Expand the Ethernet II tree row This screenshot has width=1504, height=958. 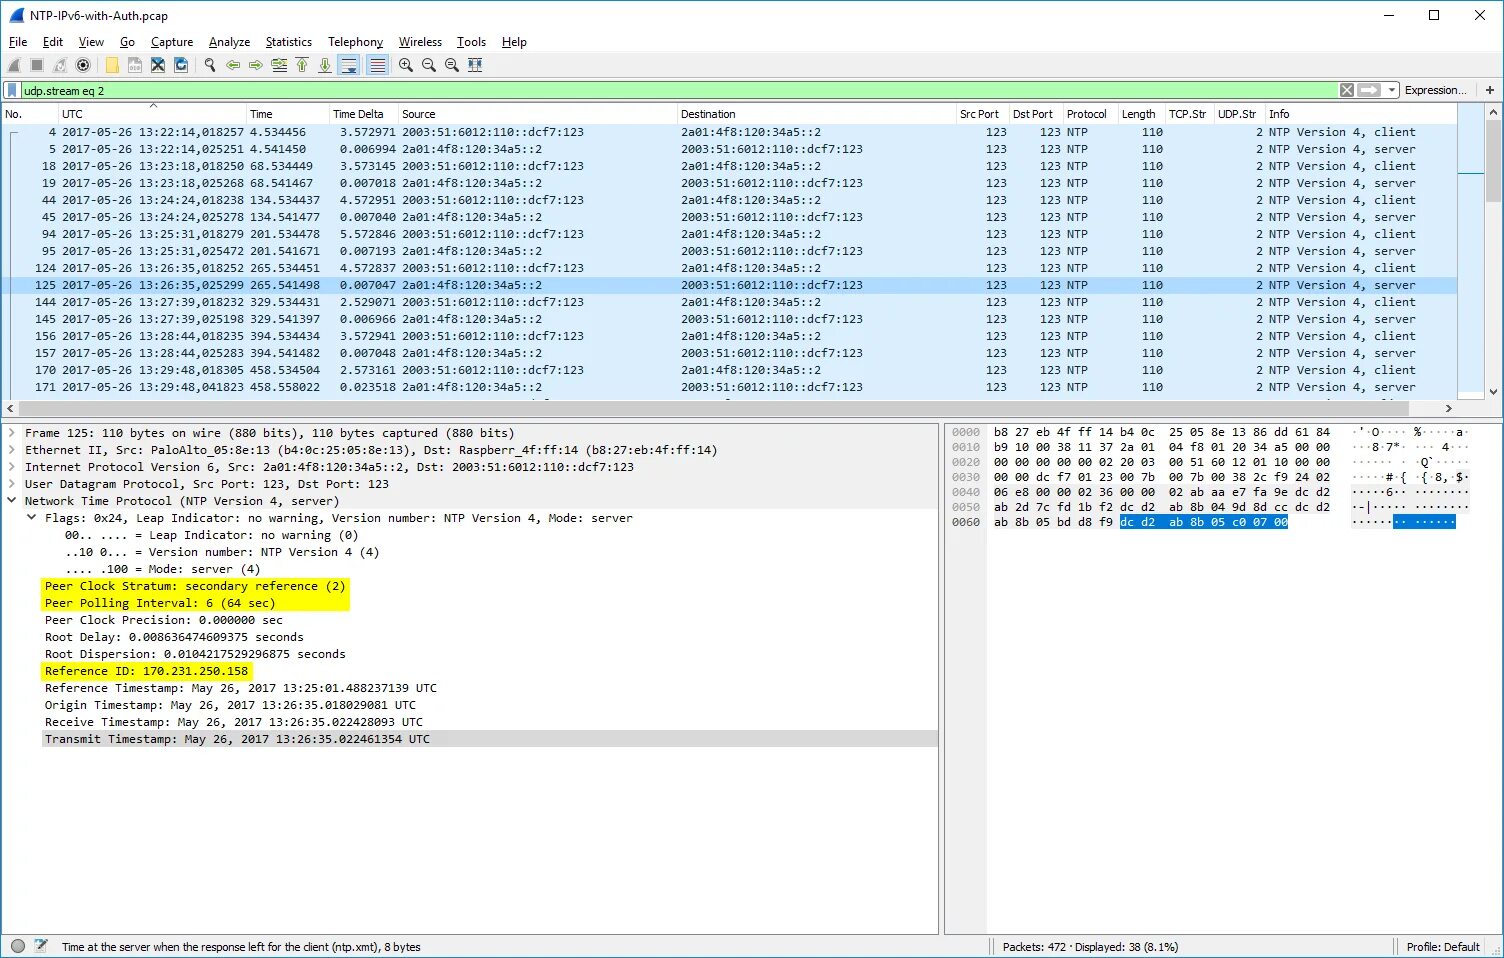coord(12,450)
